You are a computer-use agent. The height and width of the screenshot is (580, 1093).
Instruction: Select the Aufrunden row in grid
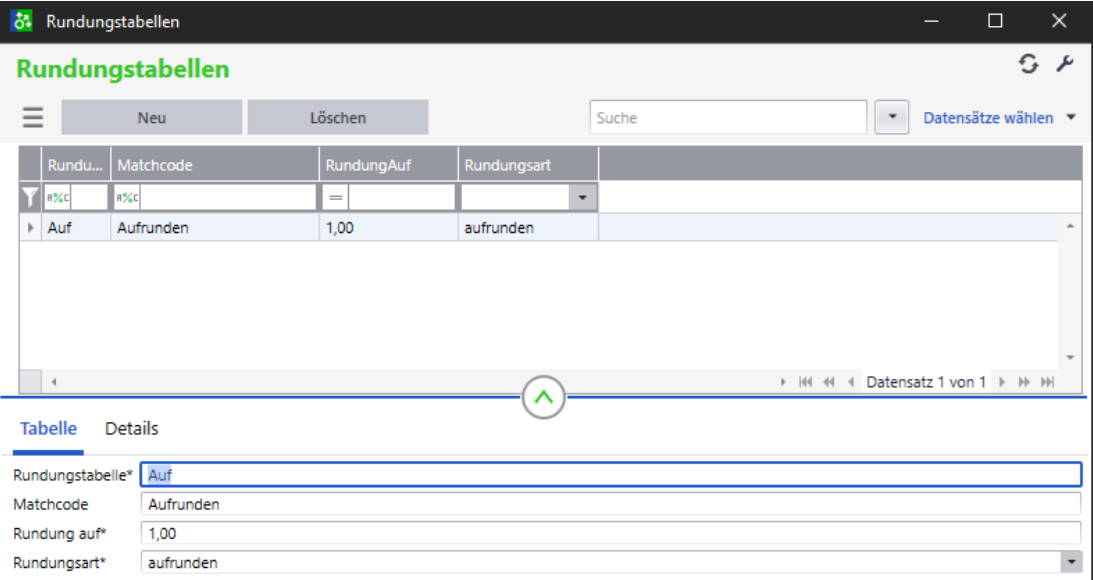click(x=214, y=228)
